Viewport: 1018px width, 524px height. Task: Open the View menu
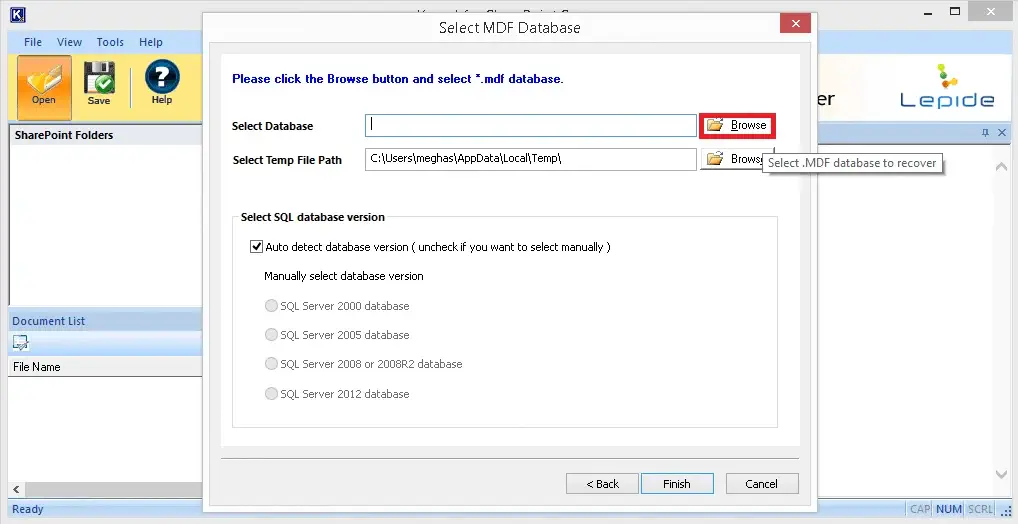click(69, 42)
